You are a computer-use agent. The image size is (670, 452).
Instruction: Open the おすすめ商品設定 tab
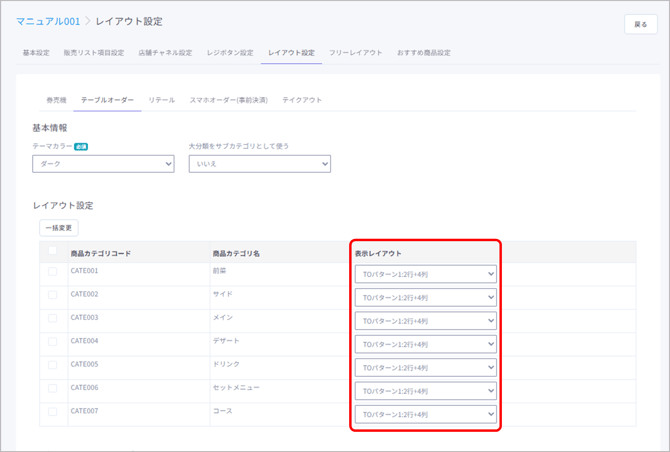tap(423, 52)
